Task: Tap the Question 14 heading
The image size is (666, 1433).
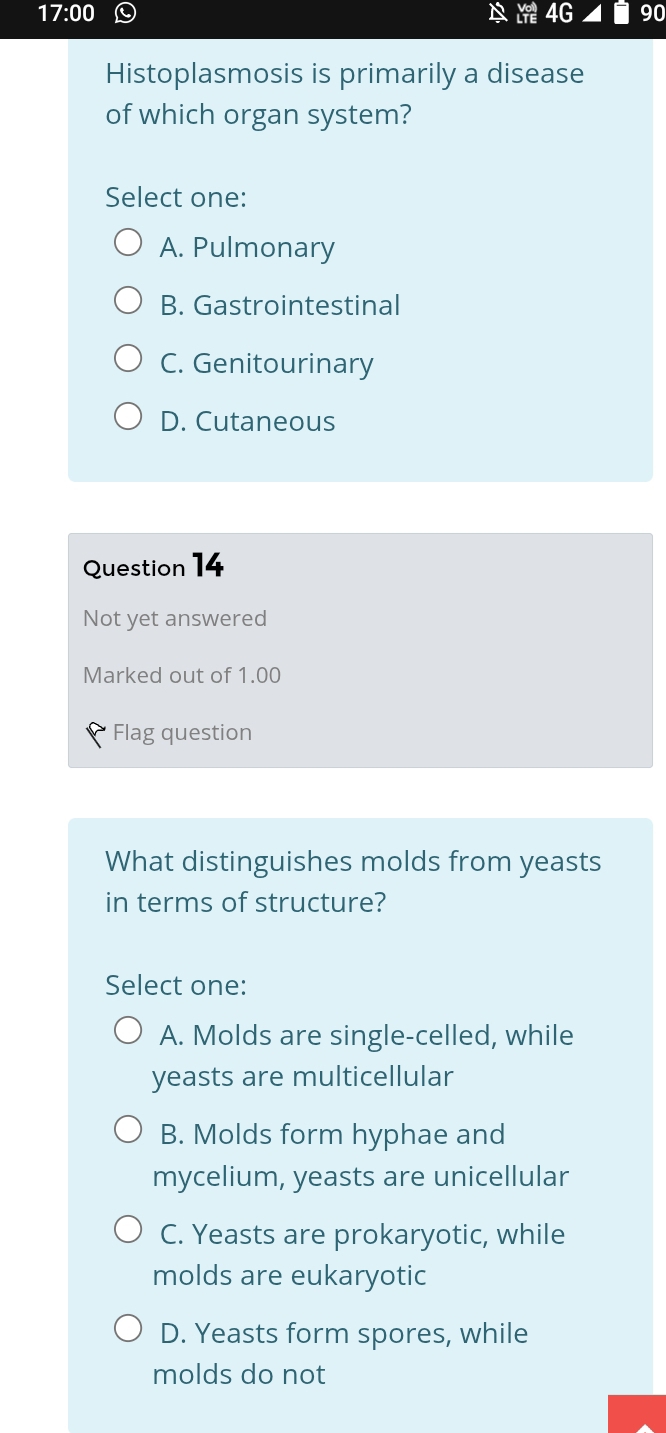Action: (x=153, y=567)
